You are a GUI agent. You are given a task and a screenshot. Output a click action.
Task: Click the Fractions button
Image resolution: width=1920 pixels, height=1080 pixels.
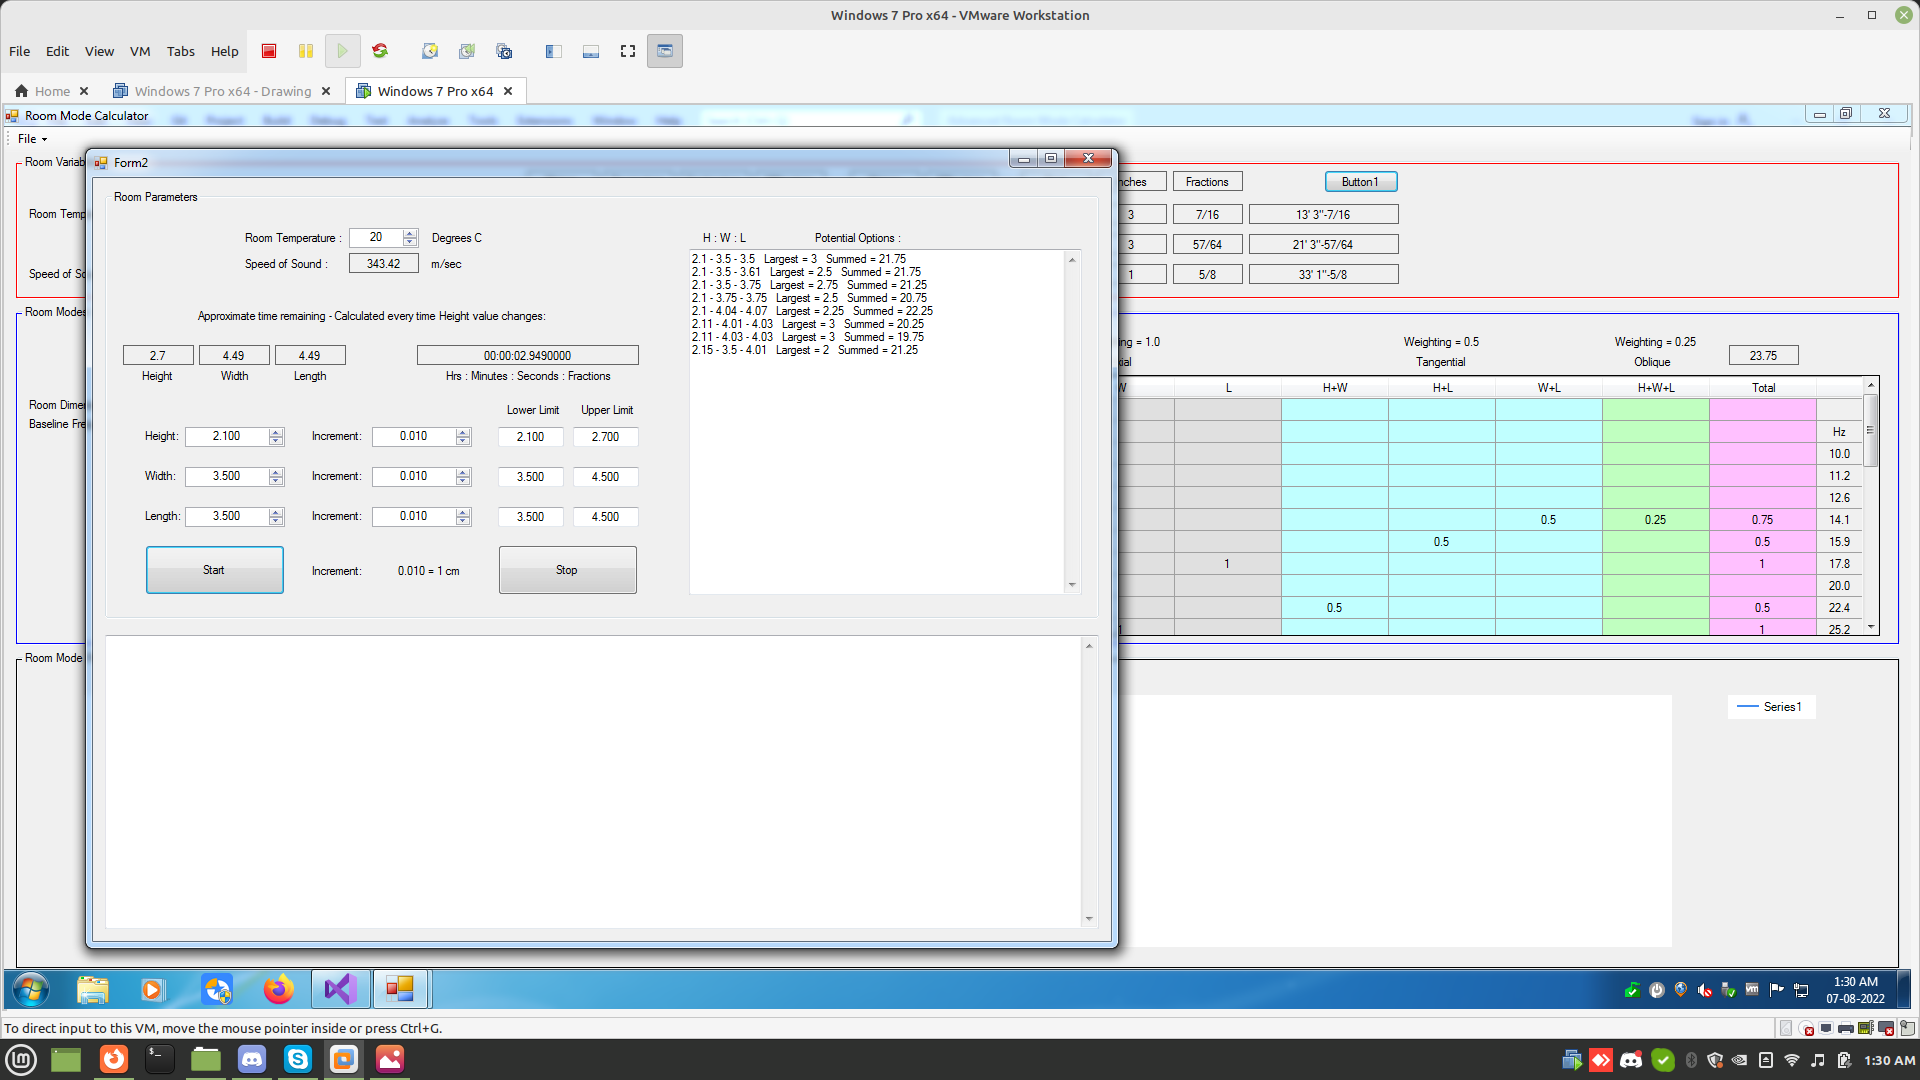click(x=1207, y=181)
